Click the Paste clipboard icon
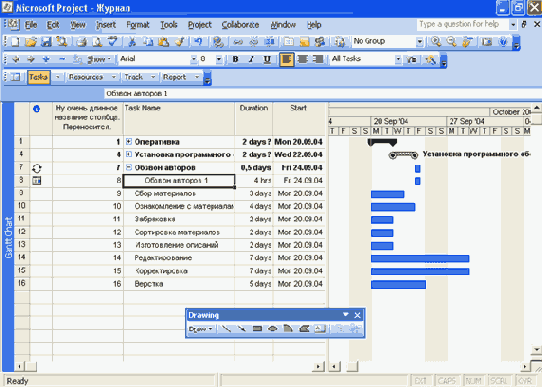 coord(163,42)
